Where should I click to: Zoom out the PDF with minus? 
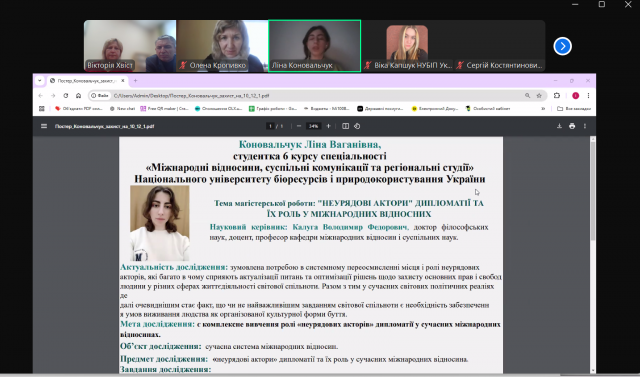(299, 126)
